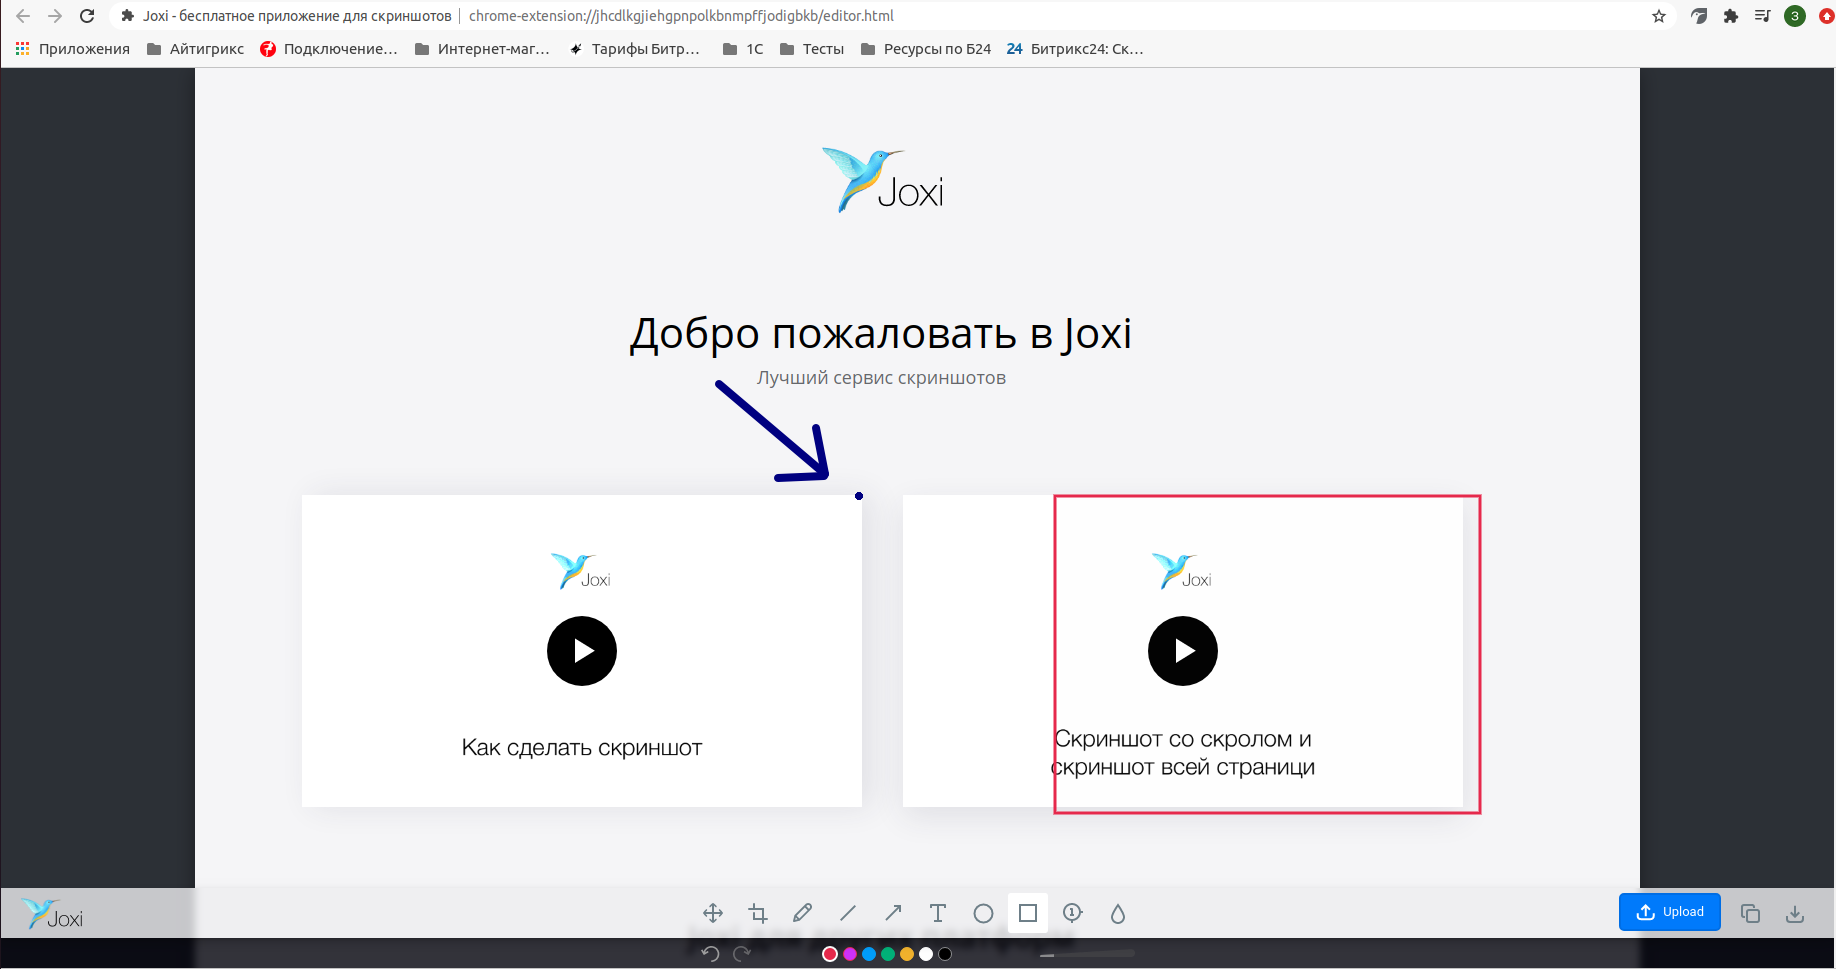Go back in browser history
The height and width of the screenshot is (969, 1836).
pyautogui.click(x=23, y=16)
